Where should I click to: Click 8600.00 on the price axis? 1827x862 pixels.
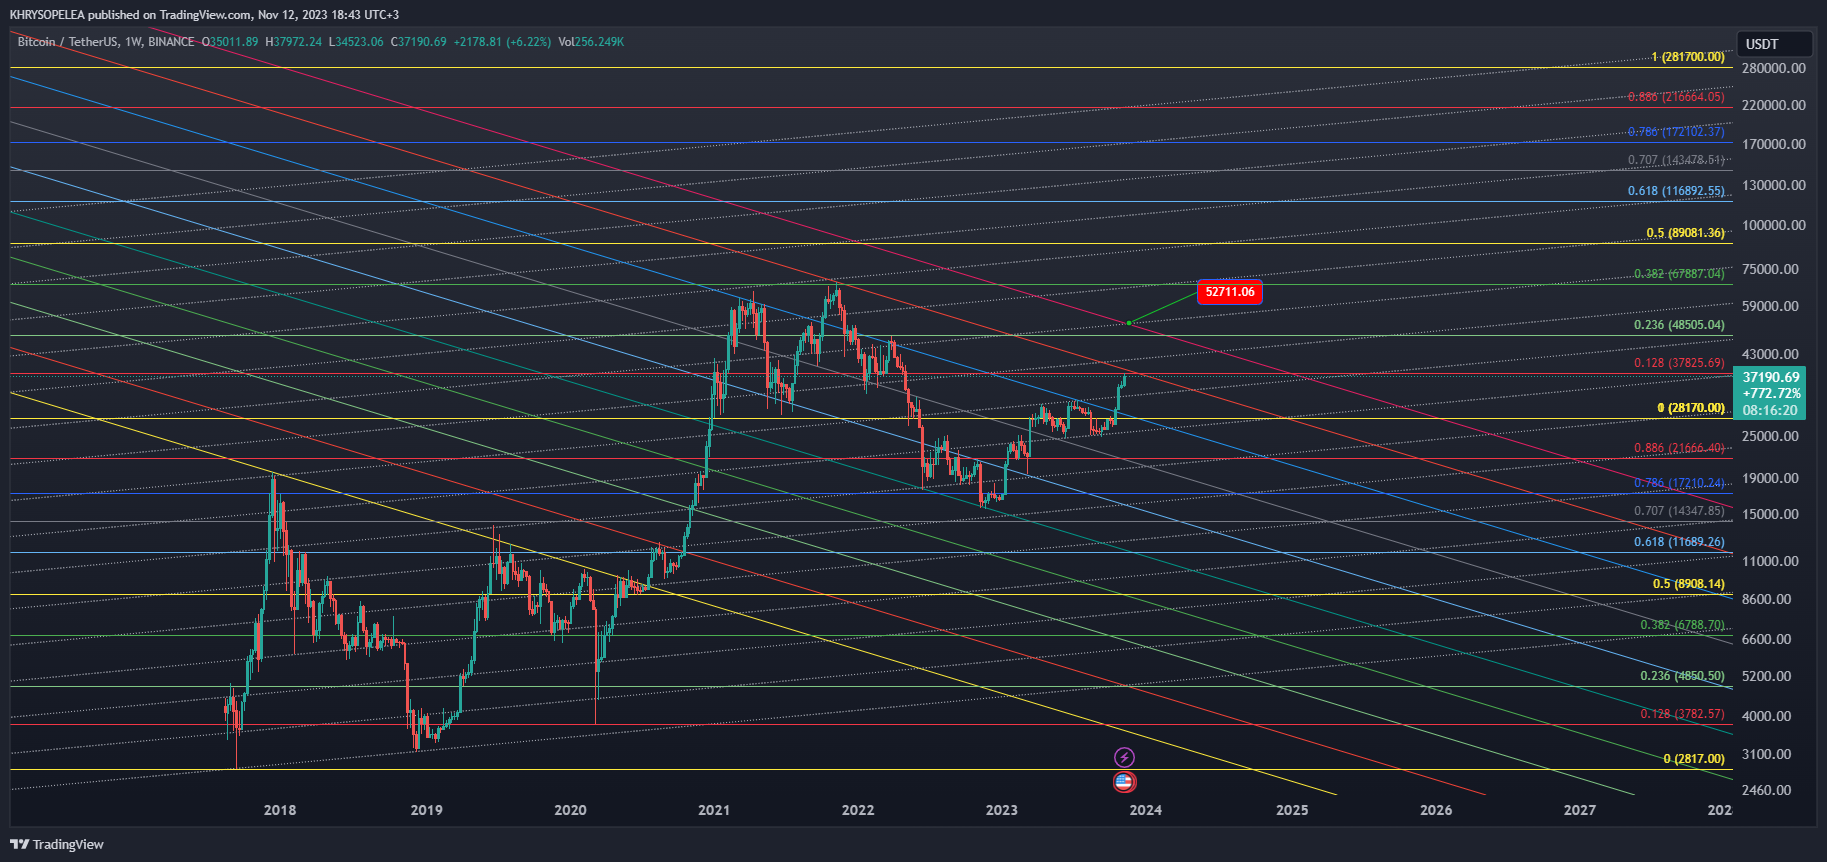1766,599
